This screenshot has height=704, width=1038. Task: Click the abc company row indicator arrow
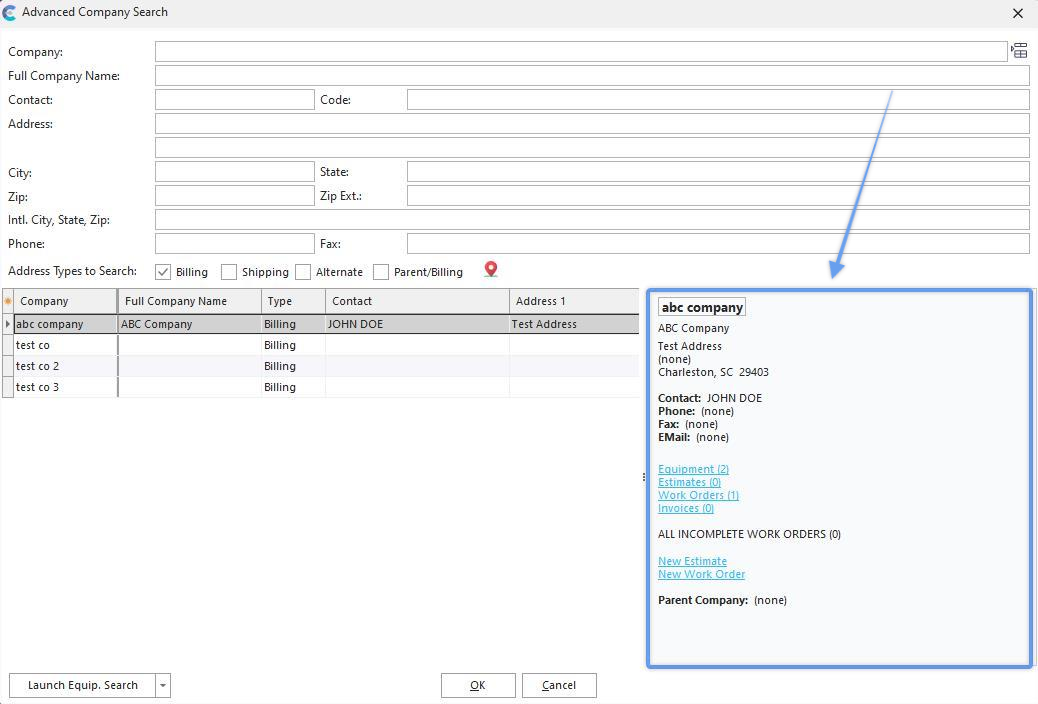[x=7, y=324]
